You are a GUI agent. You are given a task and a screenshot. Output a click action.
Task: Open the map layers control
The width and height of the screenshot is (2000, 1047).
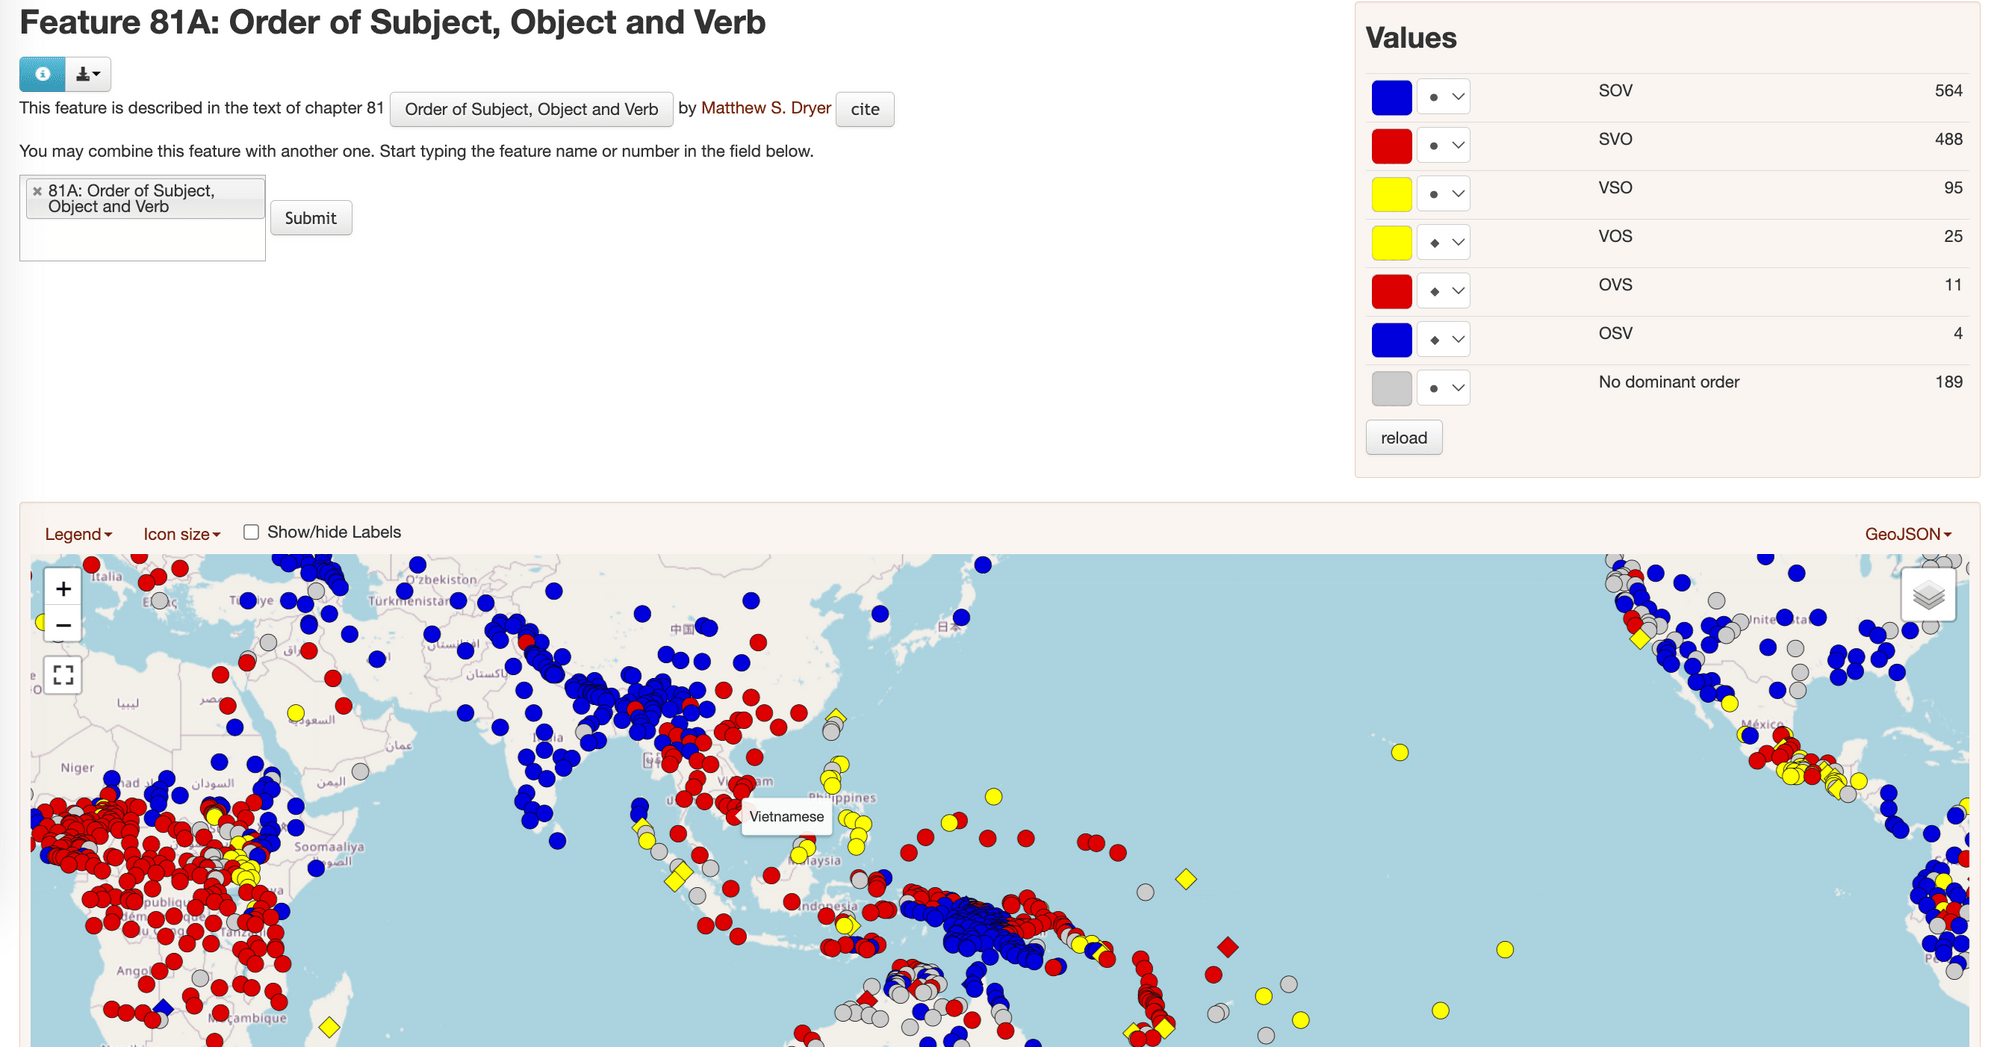[1927, 596]
